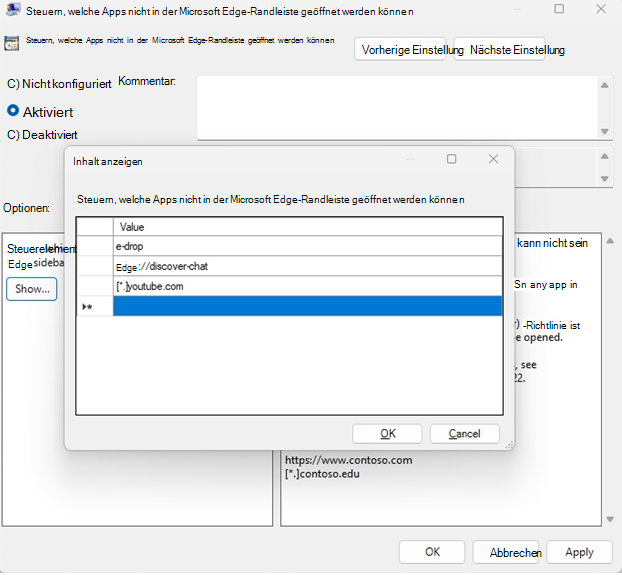Click the policy setting icon beside the heading
The image size is (622, 575).
coord(12,43)
